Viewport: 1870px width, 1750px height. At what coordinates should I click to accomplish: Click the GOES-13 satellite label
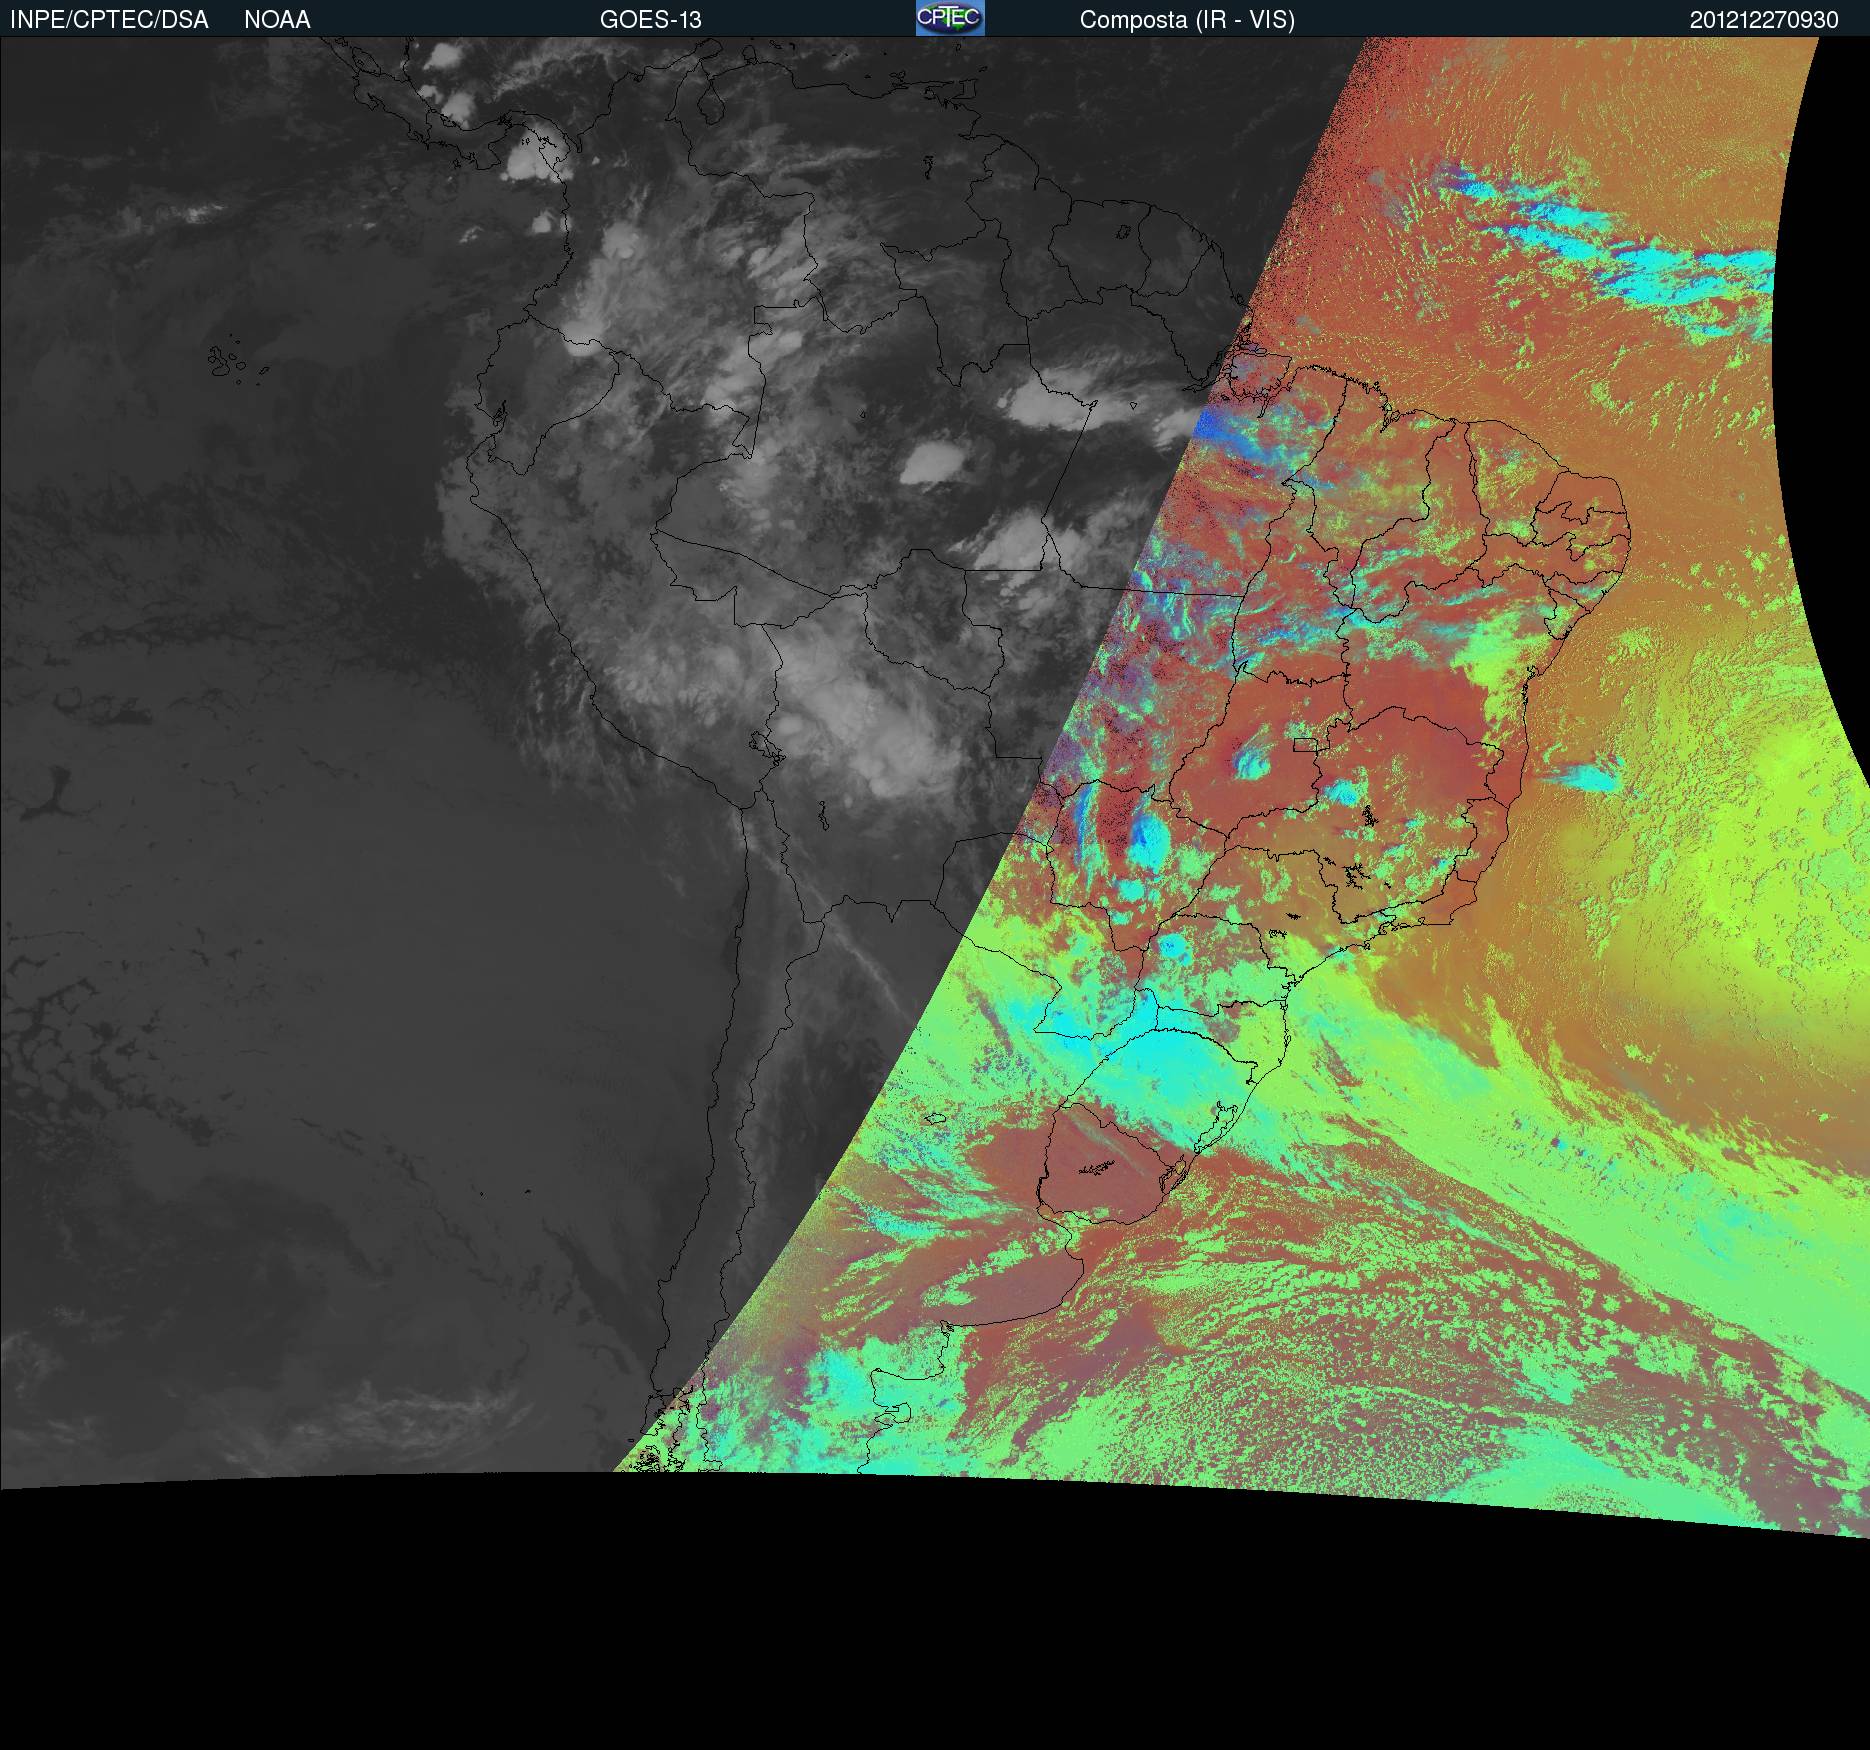(651, 20)
